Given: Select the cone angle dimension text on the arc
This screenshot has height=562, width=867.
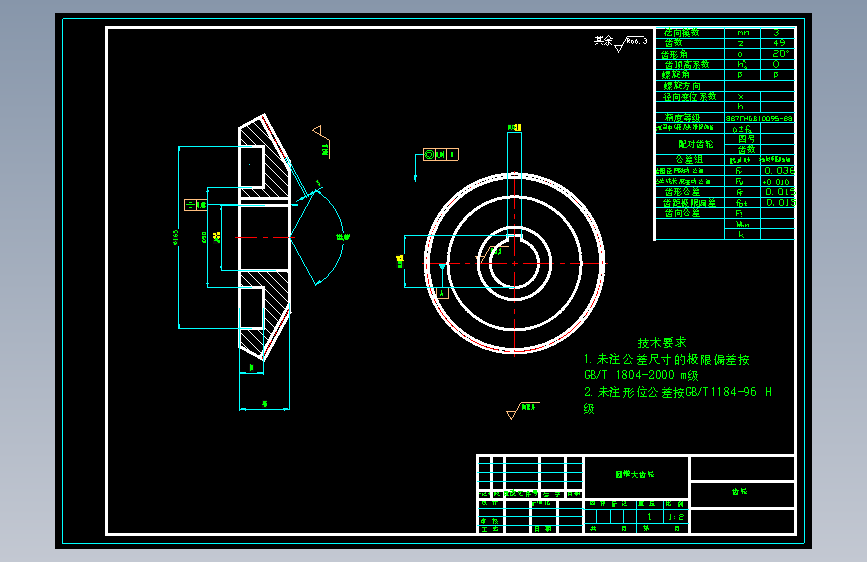Looking at the screenshot, I should coord(343,237).
